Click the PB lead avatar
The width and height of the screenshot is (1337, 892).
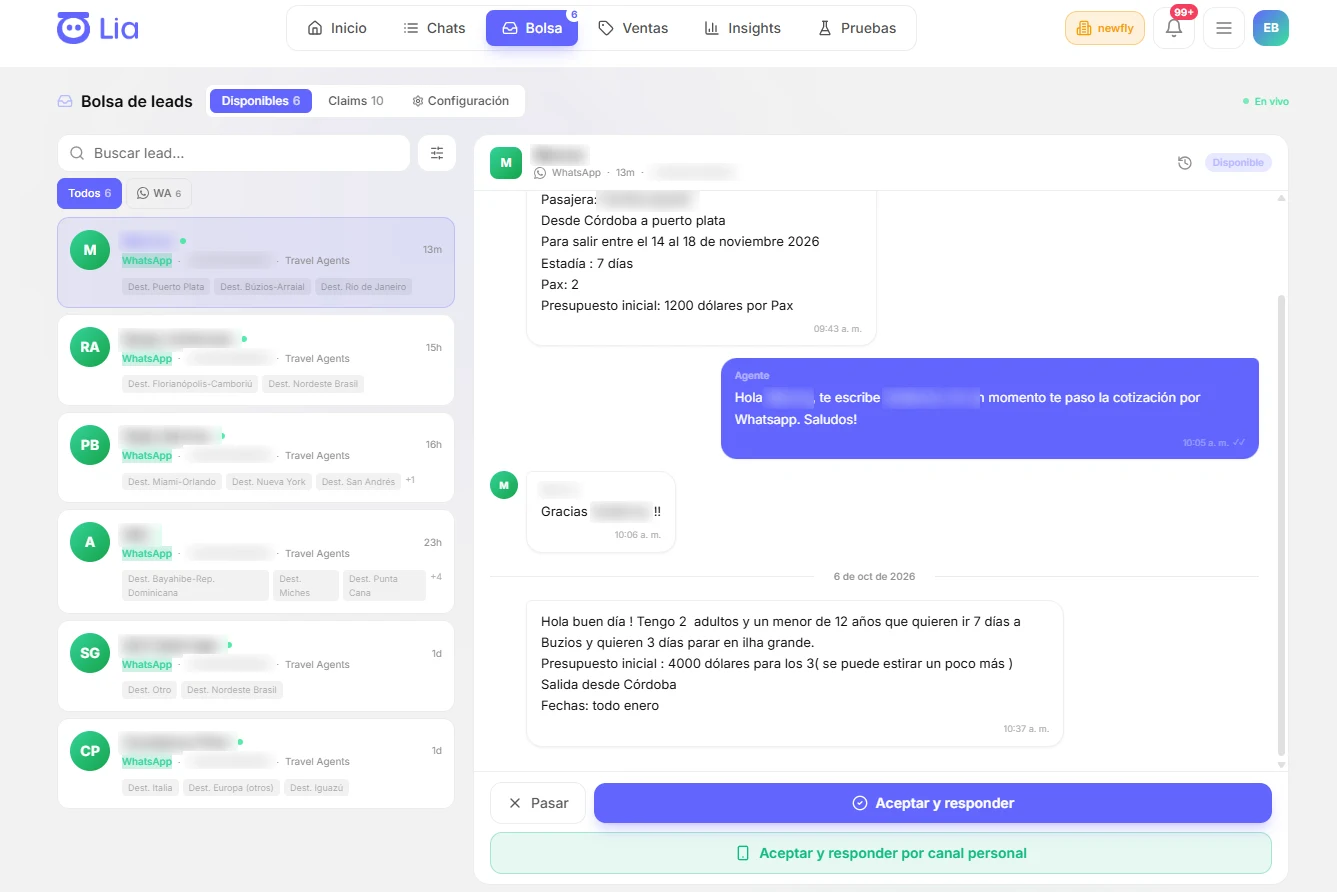coord(90,445)
